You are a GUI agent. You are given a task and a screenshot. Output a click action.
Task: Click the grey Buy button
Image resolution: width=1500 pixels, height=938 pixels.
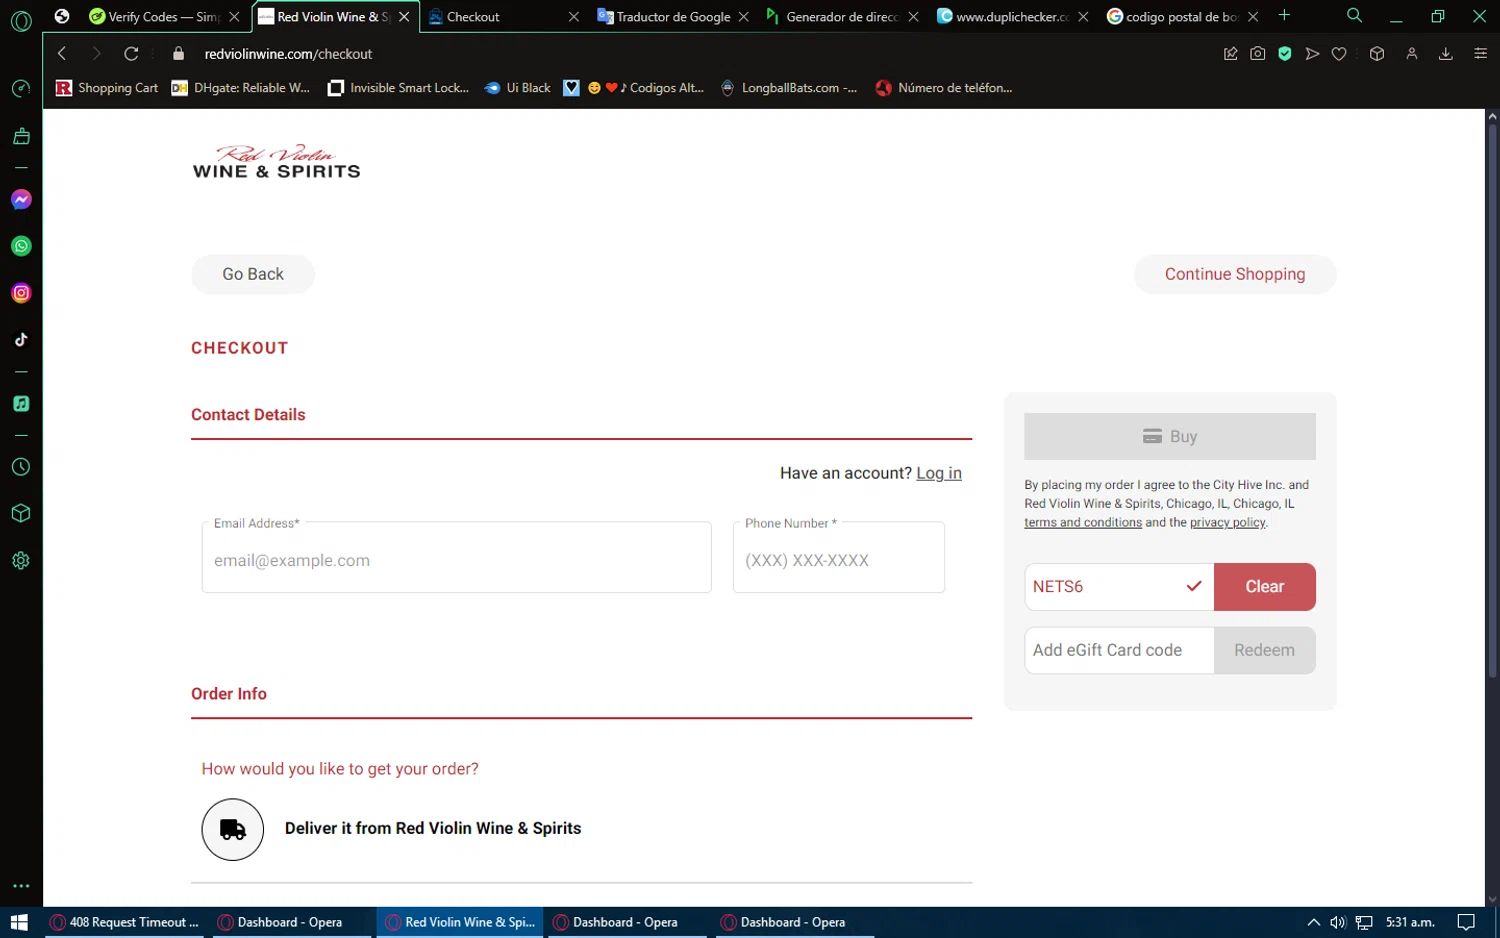[x=1170, y=436]
